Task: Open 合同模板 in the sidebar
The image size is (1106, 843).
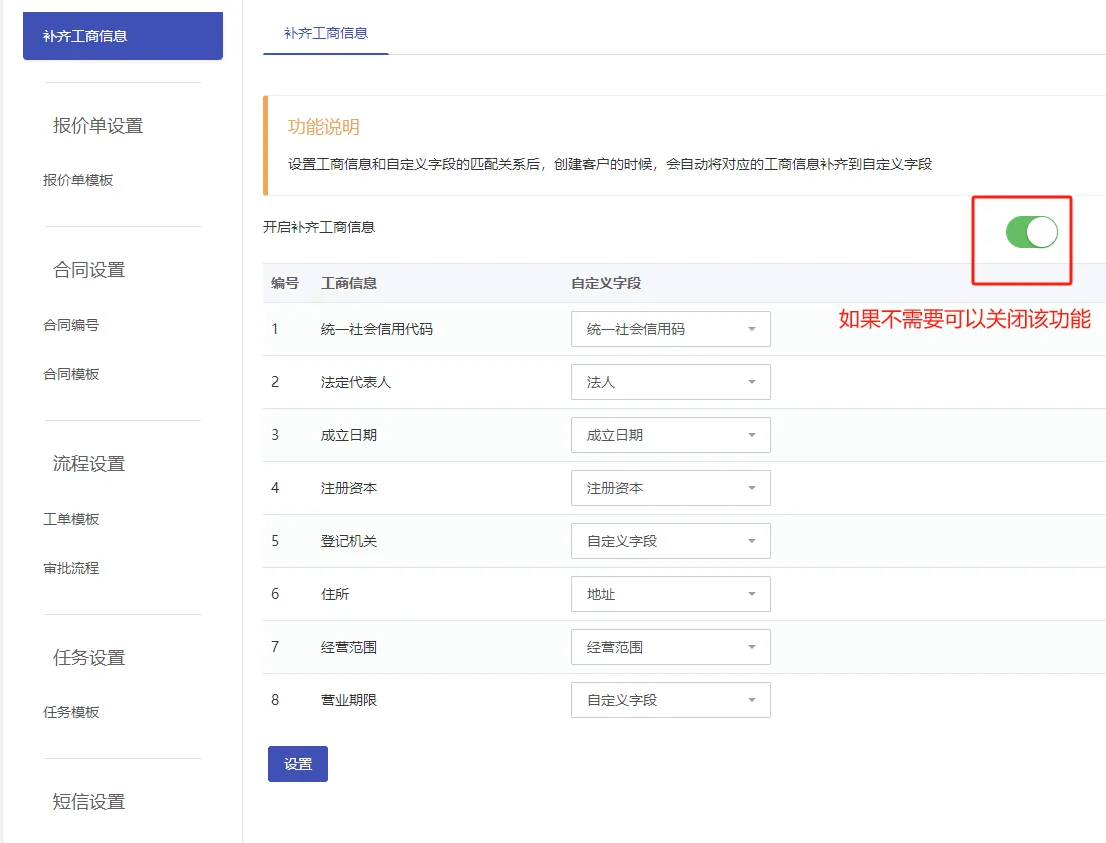Action: pos(71,374)
